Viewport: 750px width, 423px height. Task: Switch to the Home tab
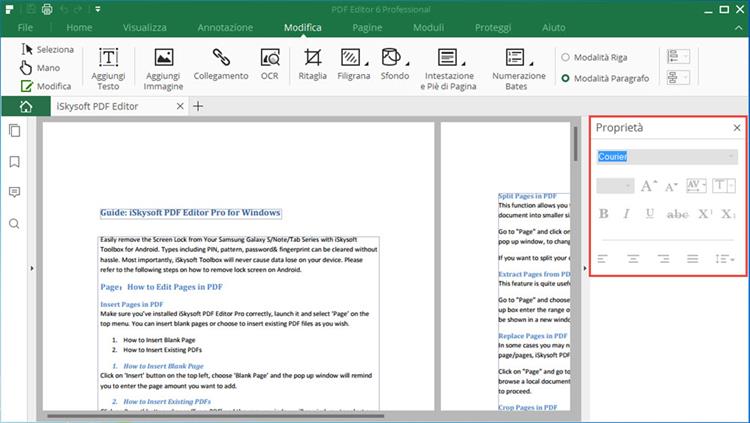click(79, 28)
